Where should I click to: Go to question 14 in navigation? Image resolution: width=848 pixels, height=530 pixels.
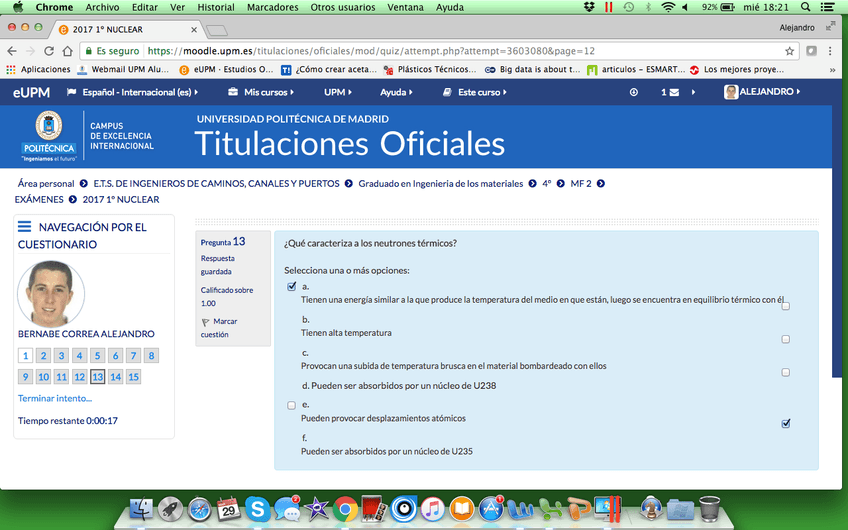(x=115, y=377)
